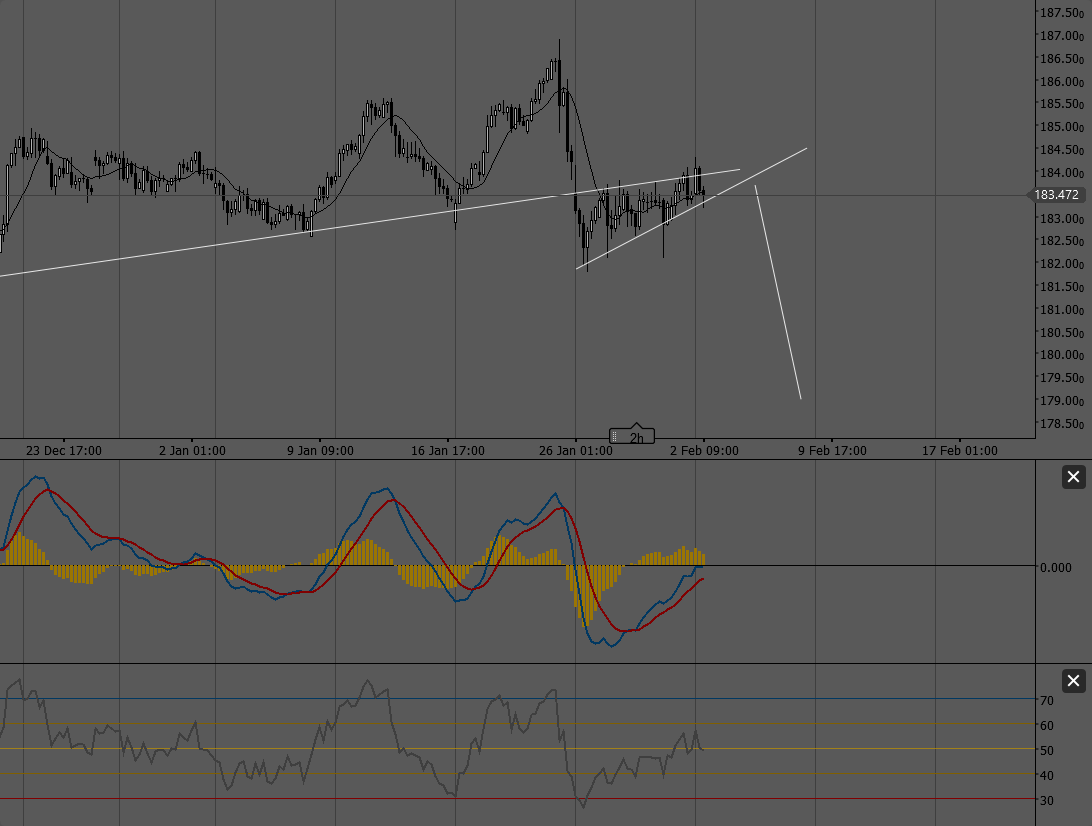
Task: Click the 2h timeframe marker on the time axis
Action: (x=636, y=435)
